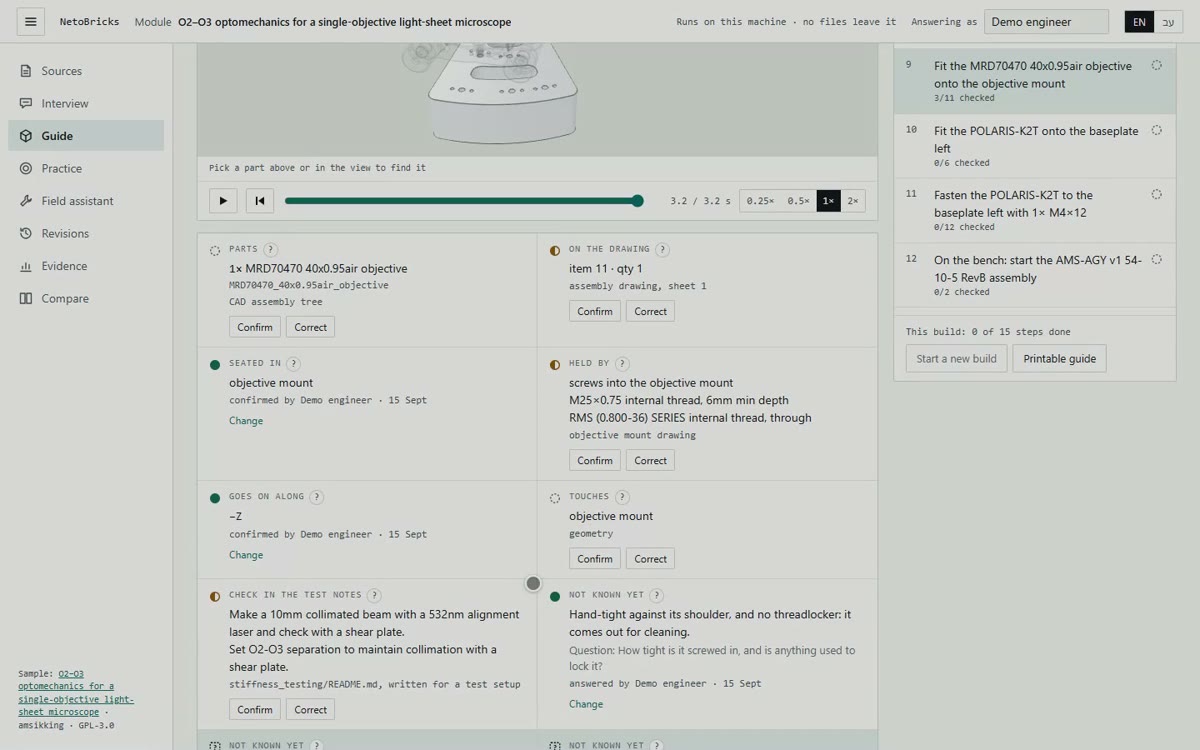1200x750 pixels.
Task: Switch language to EN
Action: (x=1139, y=22)
